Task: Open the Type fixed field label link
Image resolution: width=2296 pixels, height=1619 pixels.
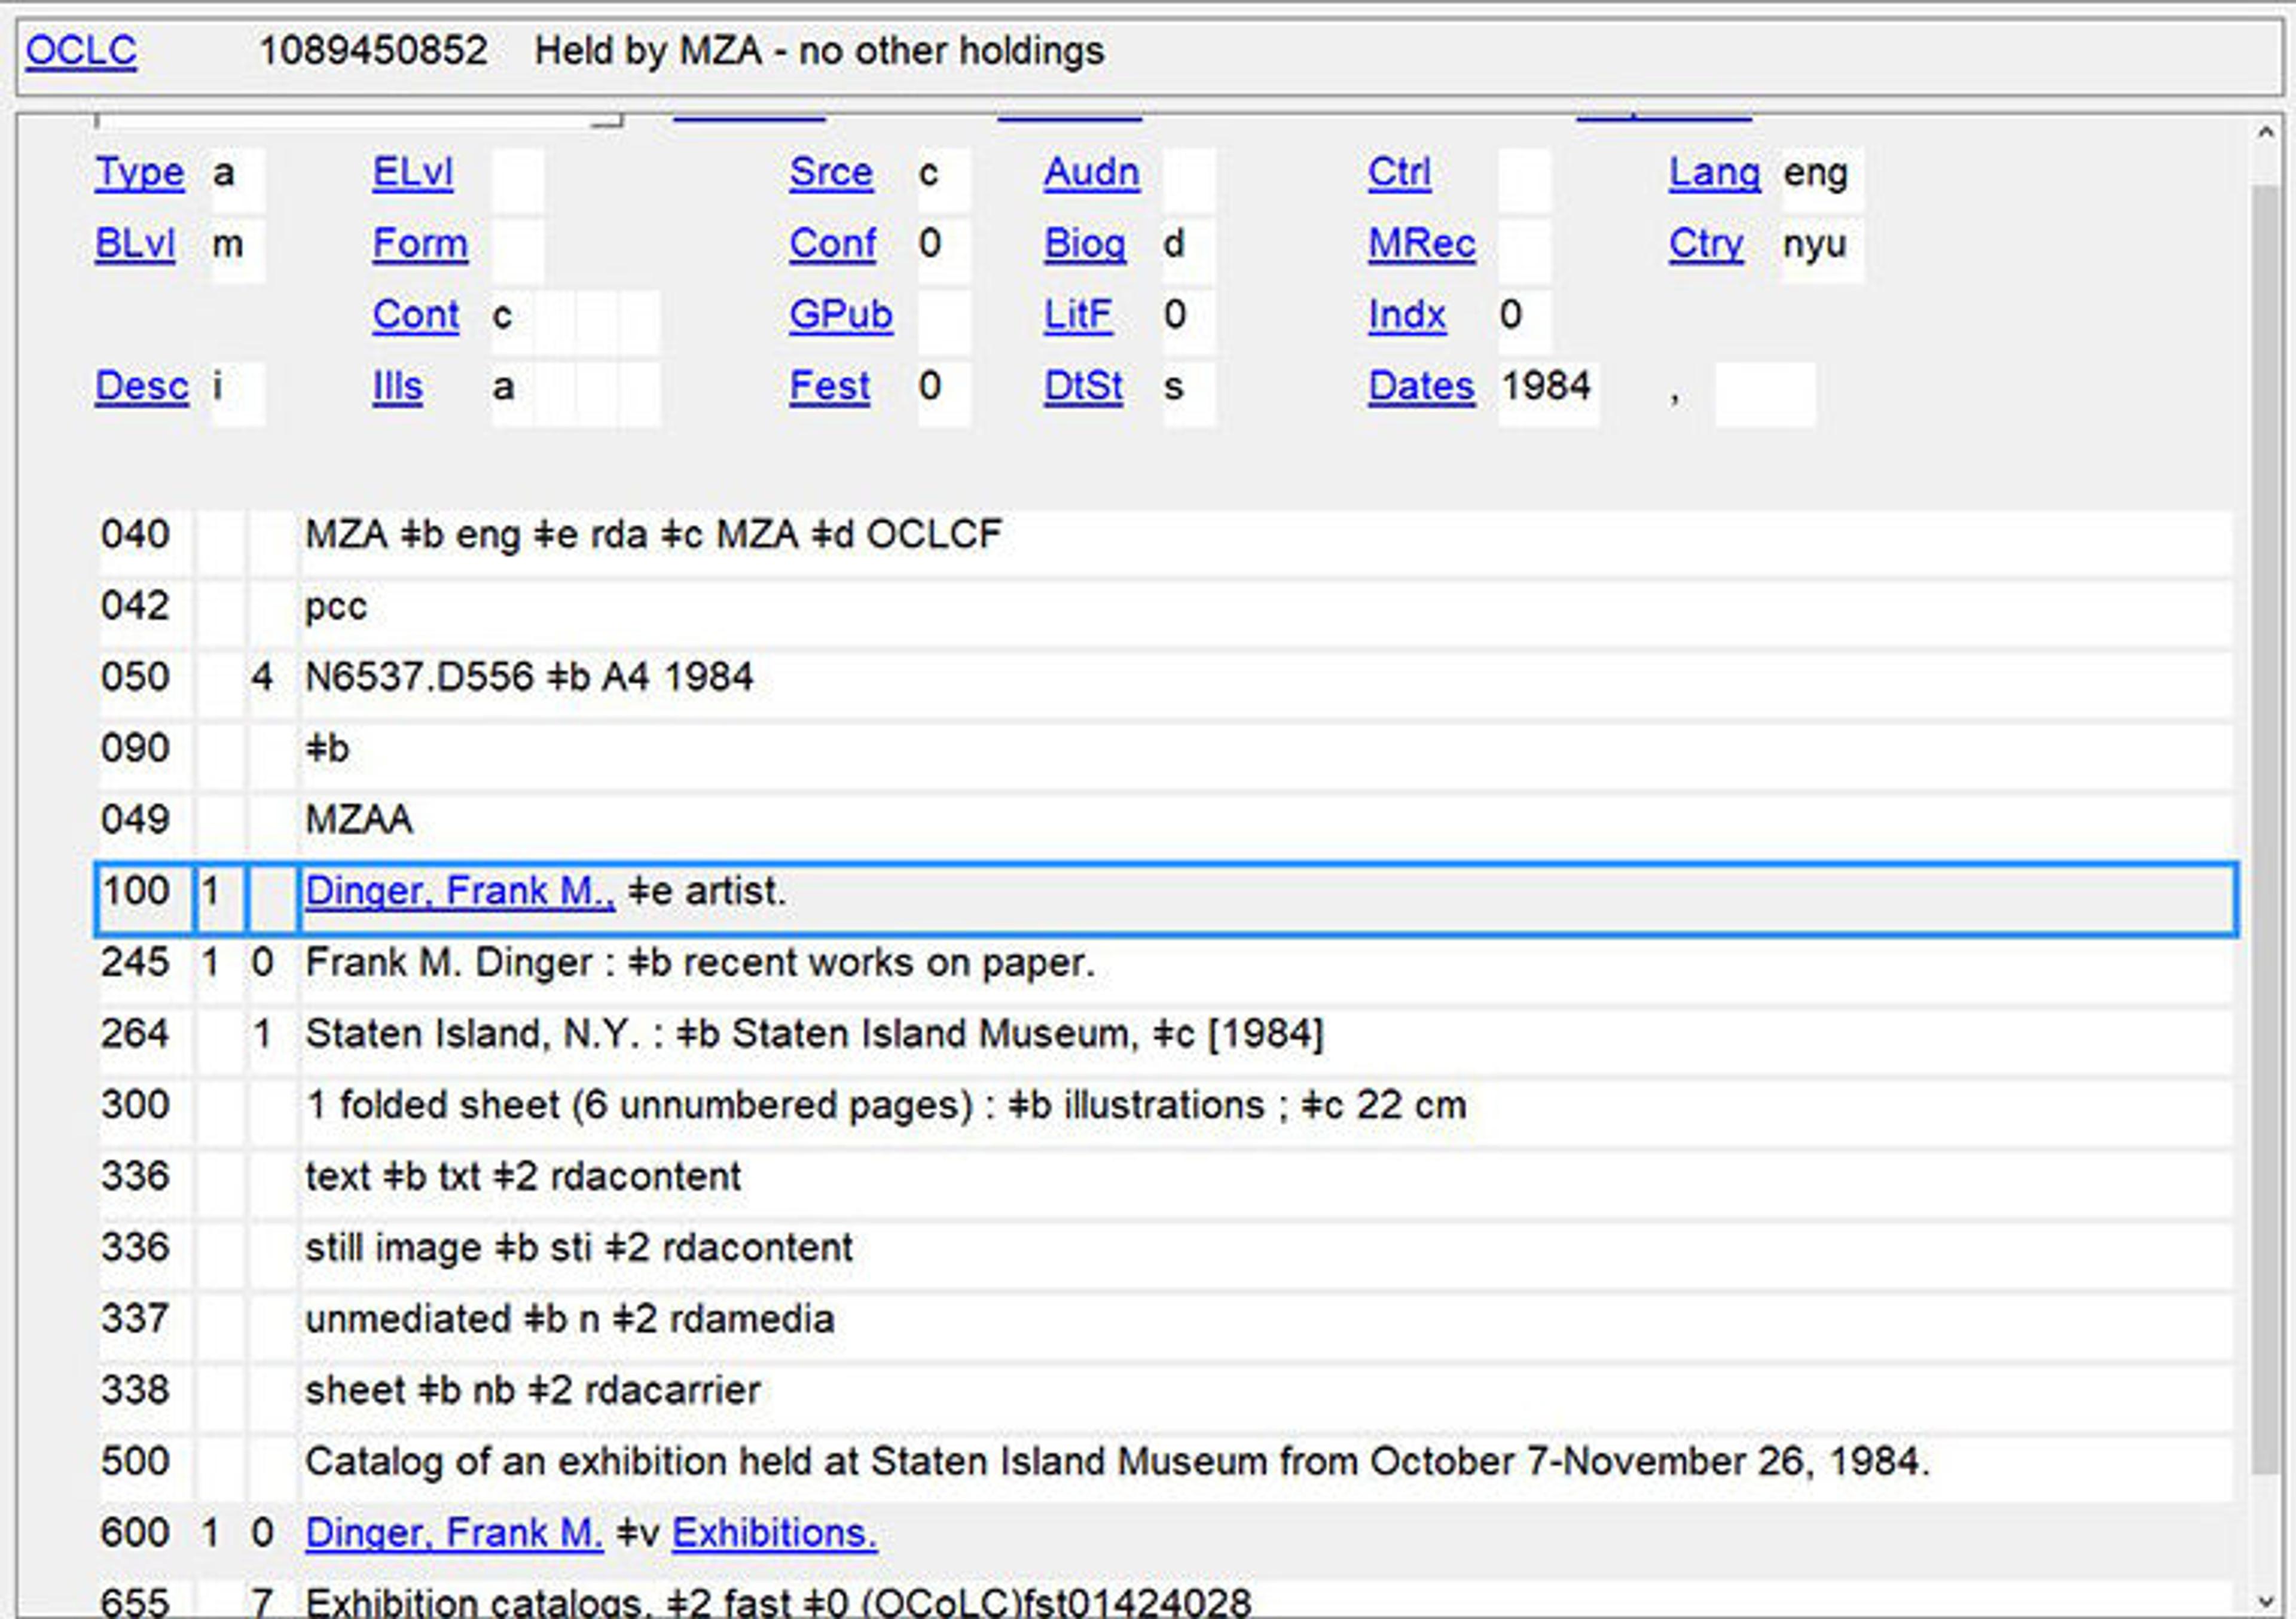Action: tap(139, 173)
